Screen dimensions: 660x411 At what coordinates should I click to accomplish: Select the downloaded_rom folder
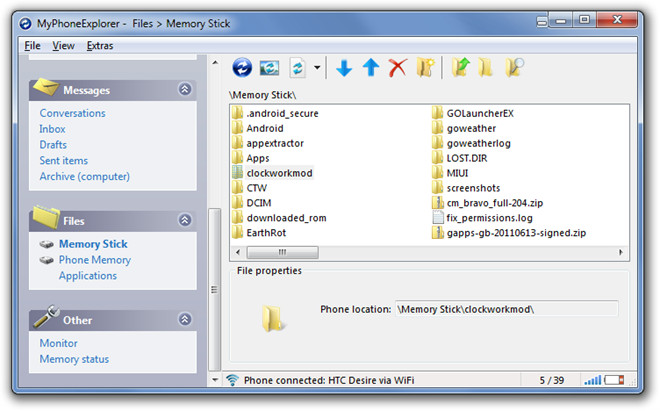click(279, 218)
